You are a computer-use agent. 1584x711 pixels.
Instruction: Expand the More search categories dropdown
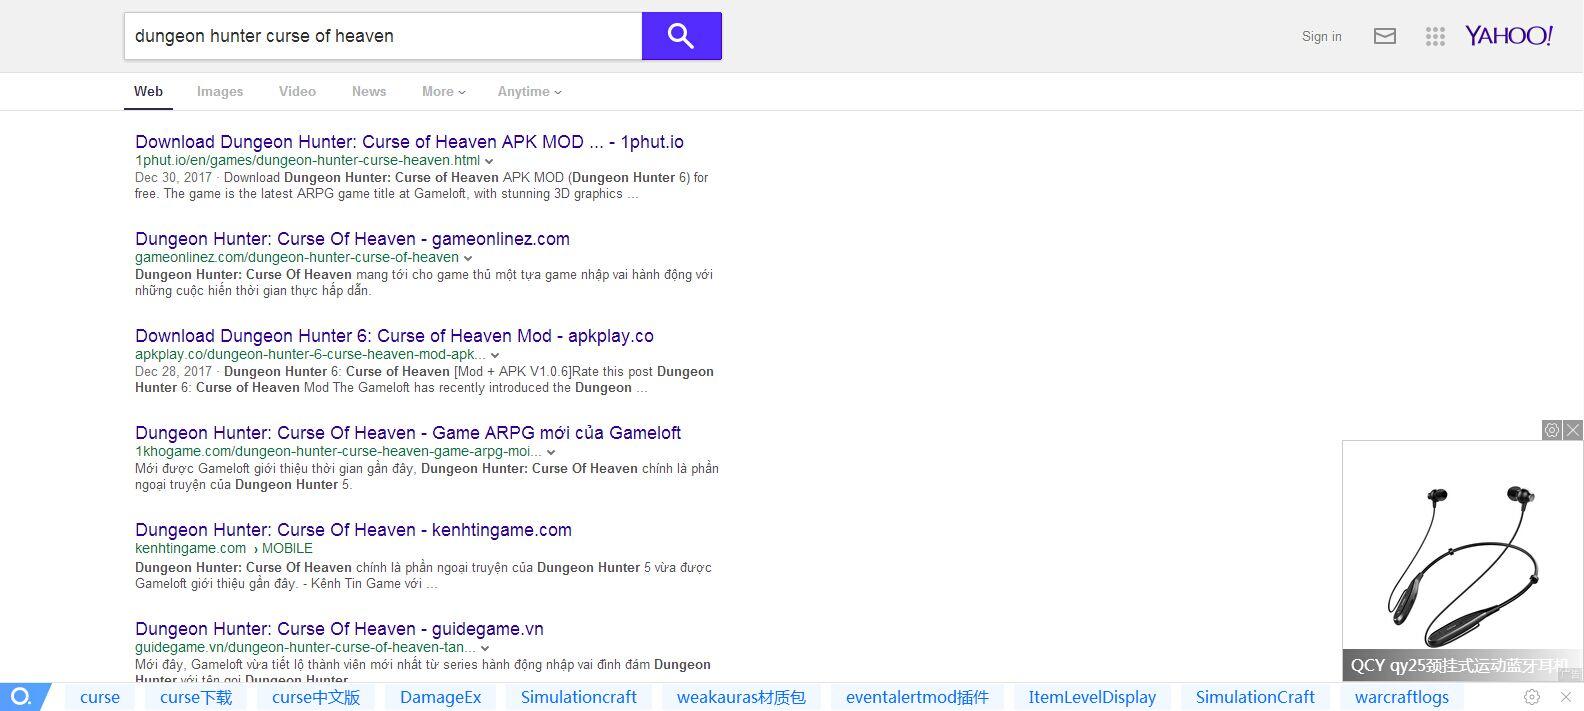(443, 91)
